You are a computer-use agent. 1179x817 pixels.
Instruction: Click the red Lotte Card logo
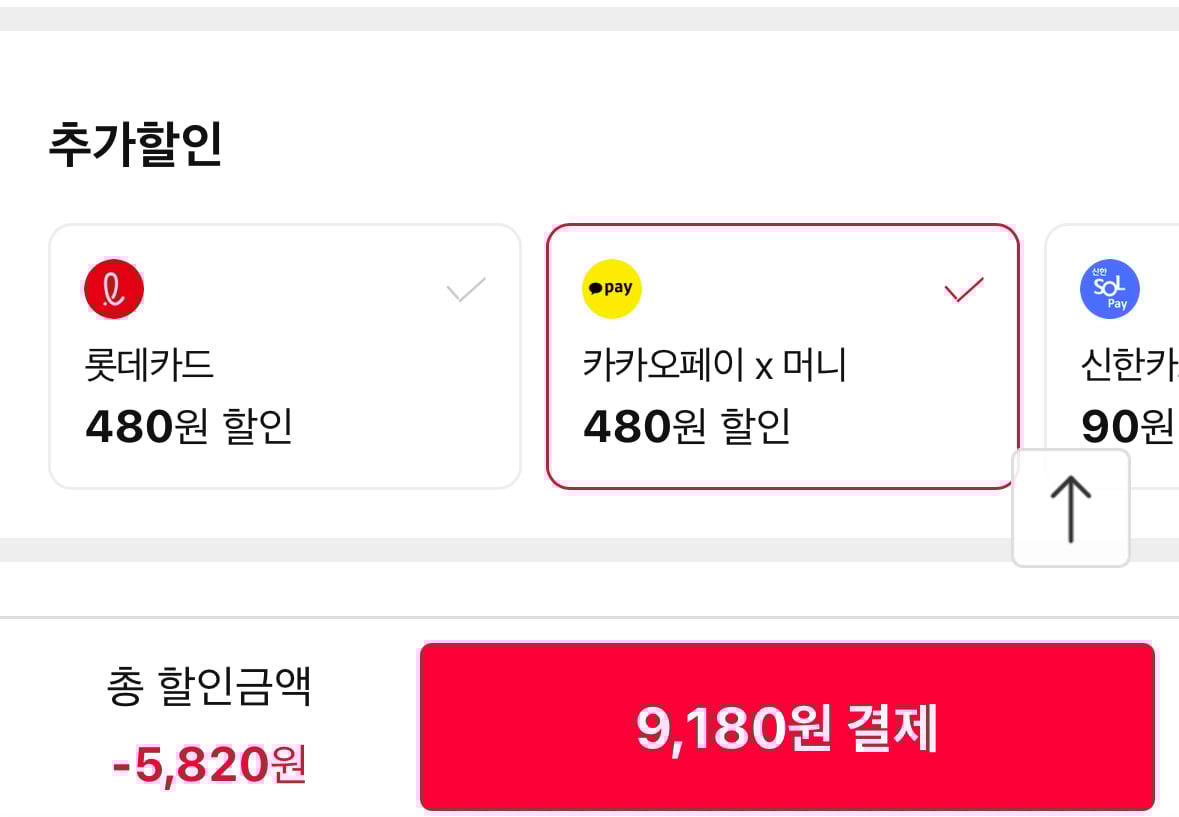click(115, 289)
